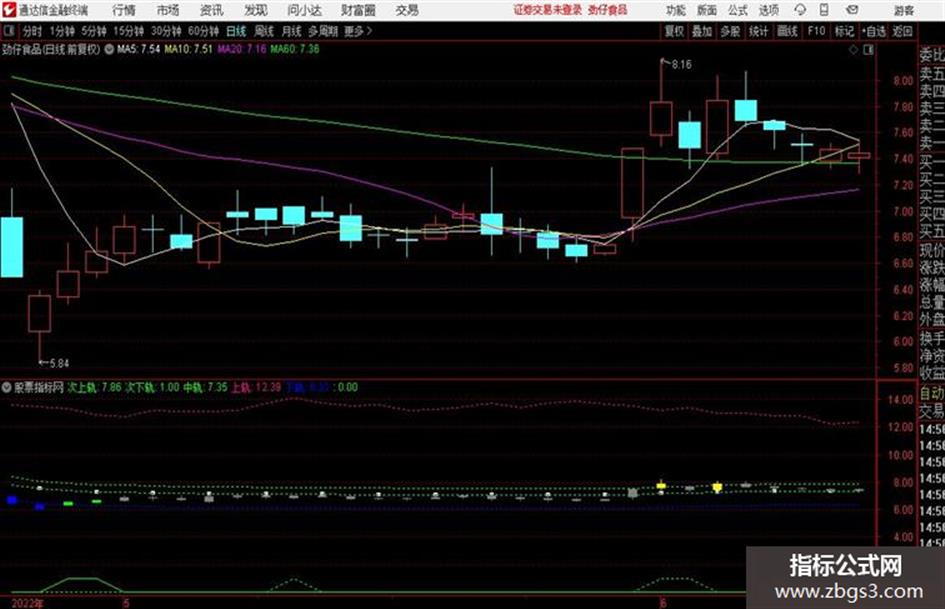This screenshot has width=945, height=609.
Task: Click the 统计 statistics button
Action: [759, 31]
